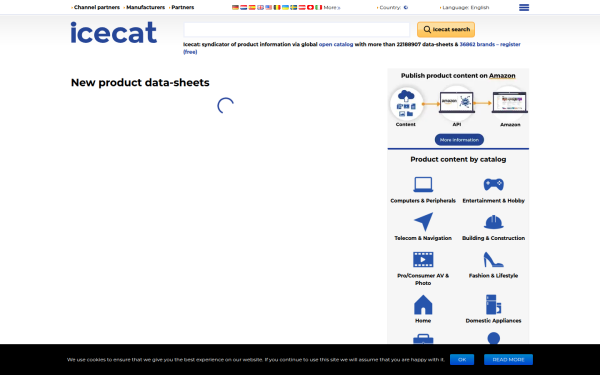Click the Fashion & Lifestyle label
This screenshot has height=375, width=600.
pos(494,276)
